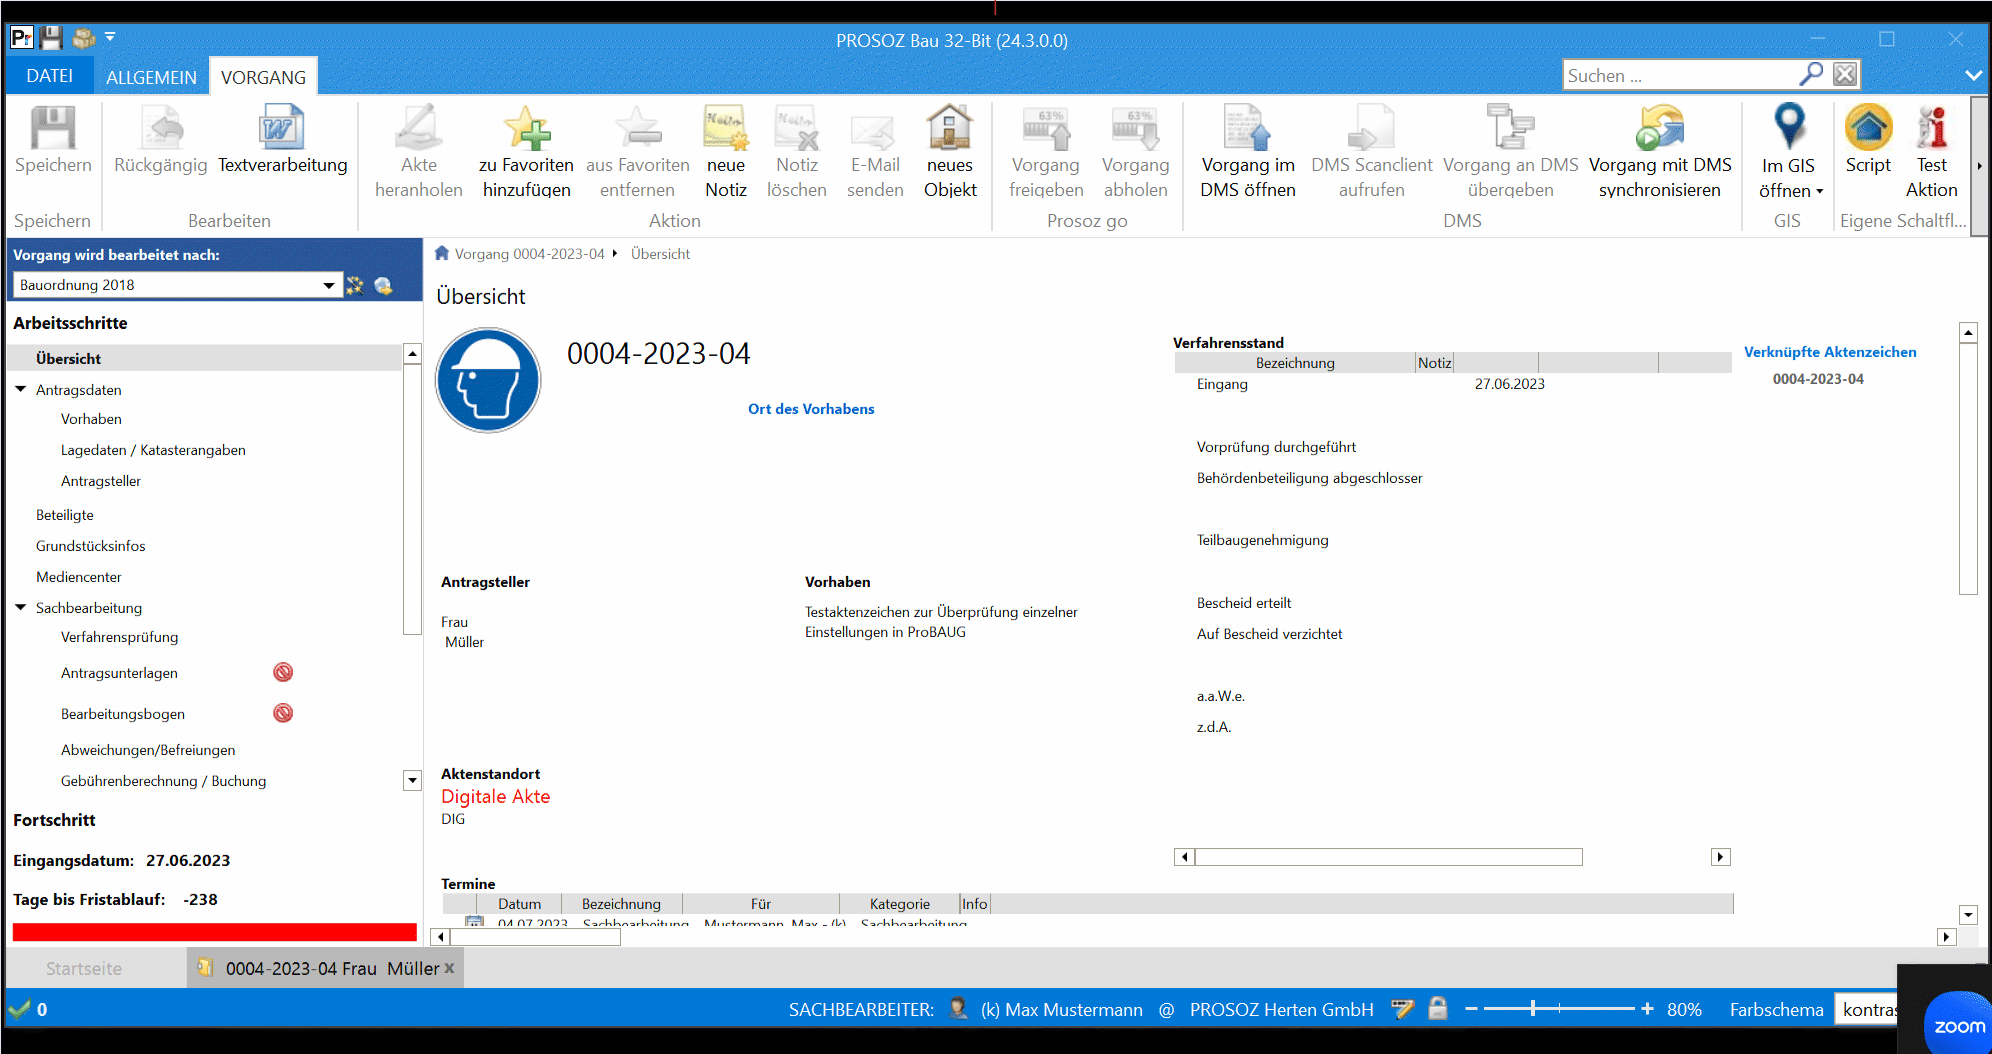
Task: Close the 0004-2023-04 Frau Müller tab
Action: (450, 968)
